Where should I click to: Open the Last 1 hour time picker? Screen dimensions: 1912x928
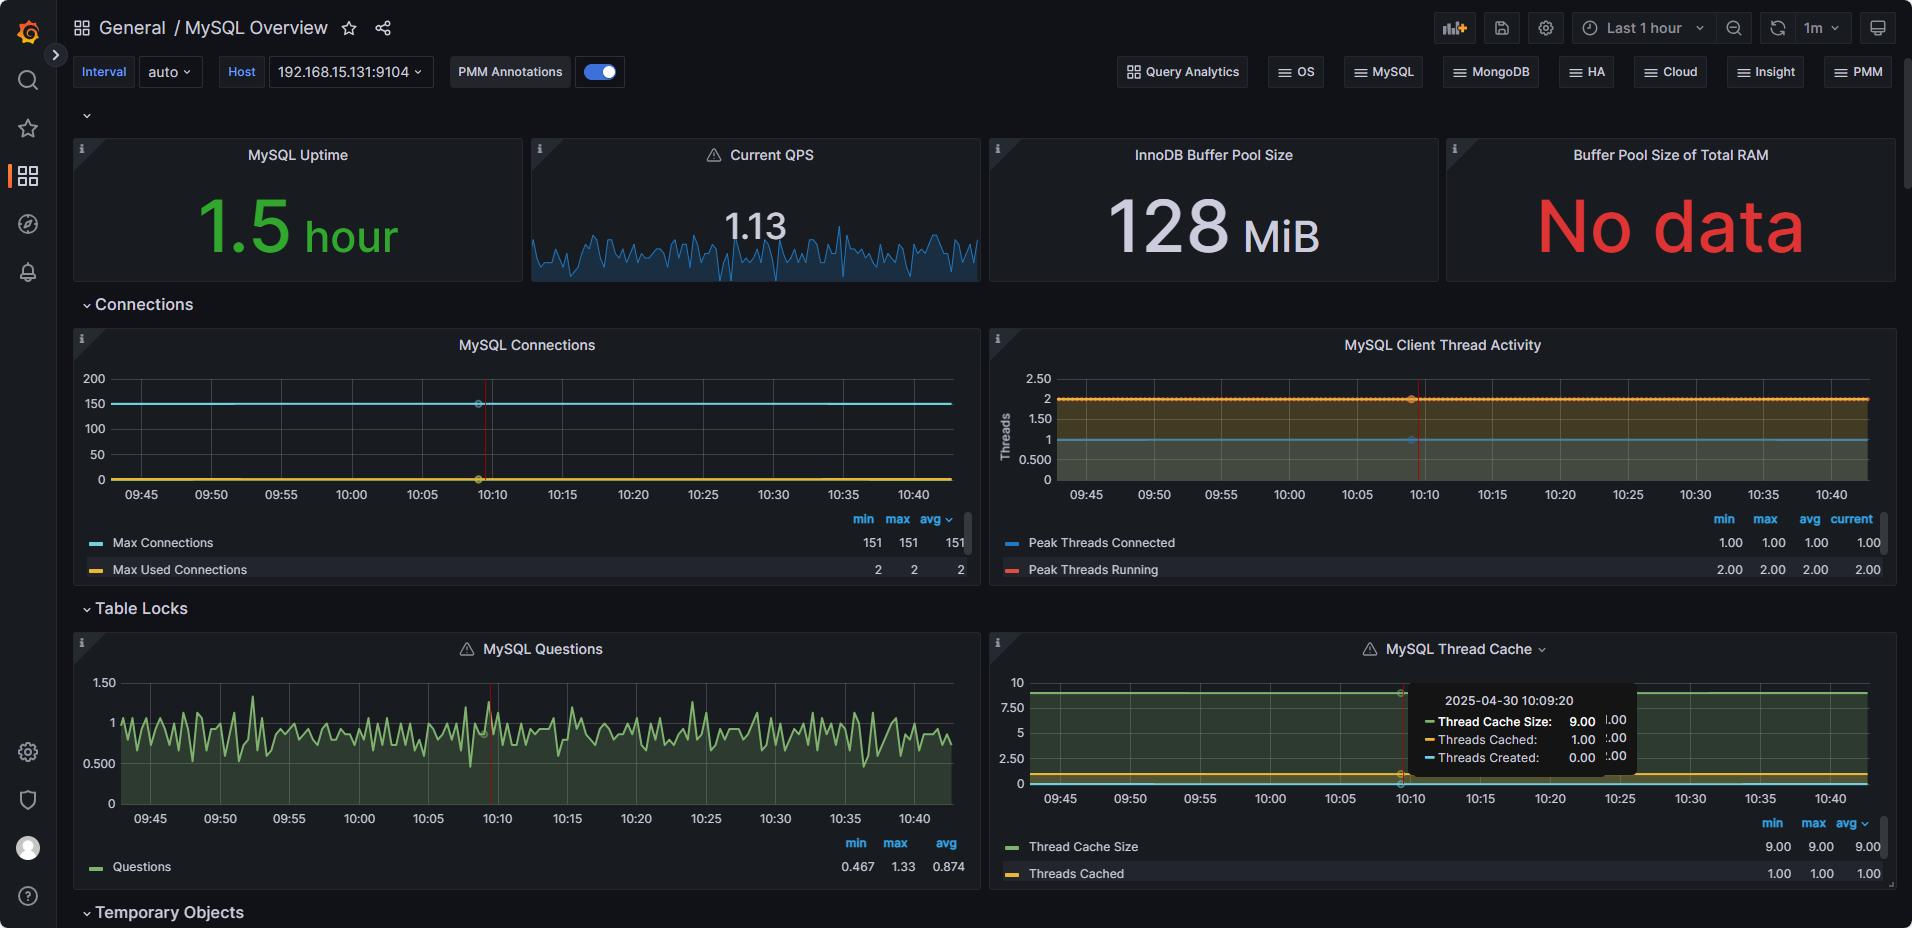pos(1644,28)
